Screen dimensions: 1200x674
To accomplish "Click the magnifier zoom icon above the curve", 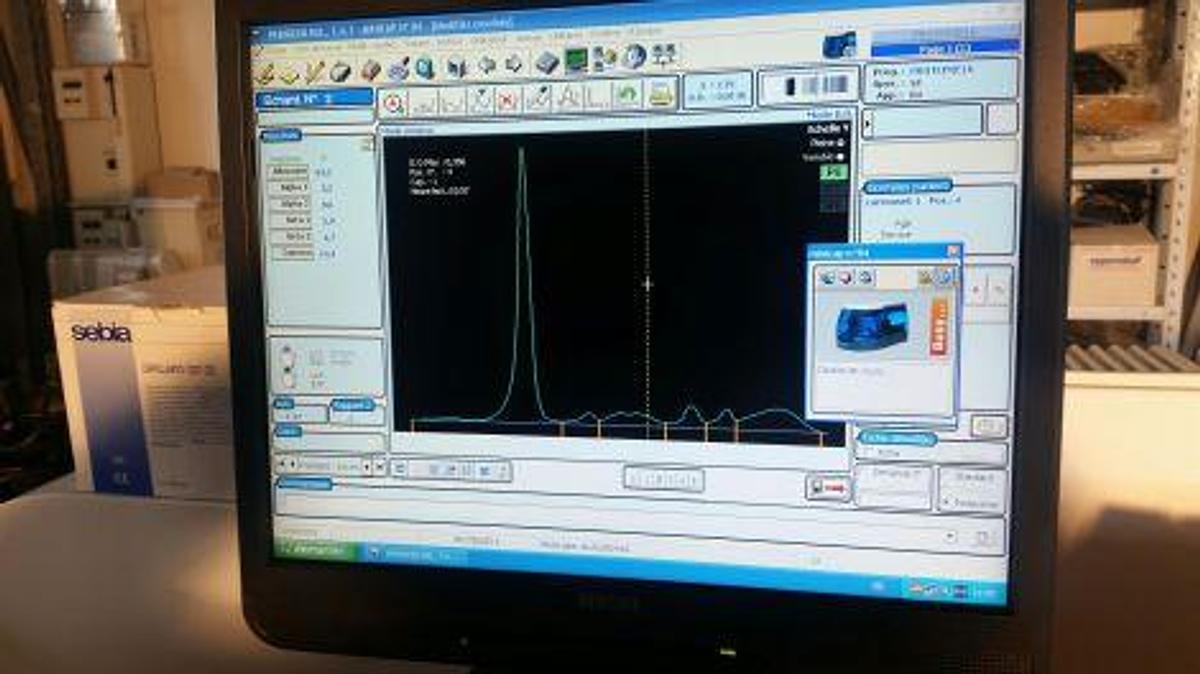I will tap(394, 102).
